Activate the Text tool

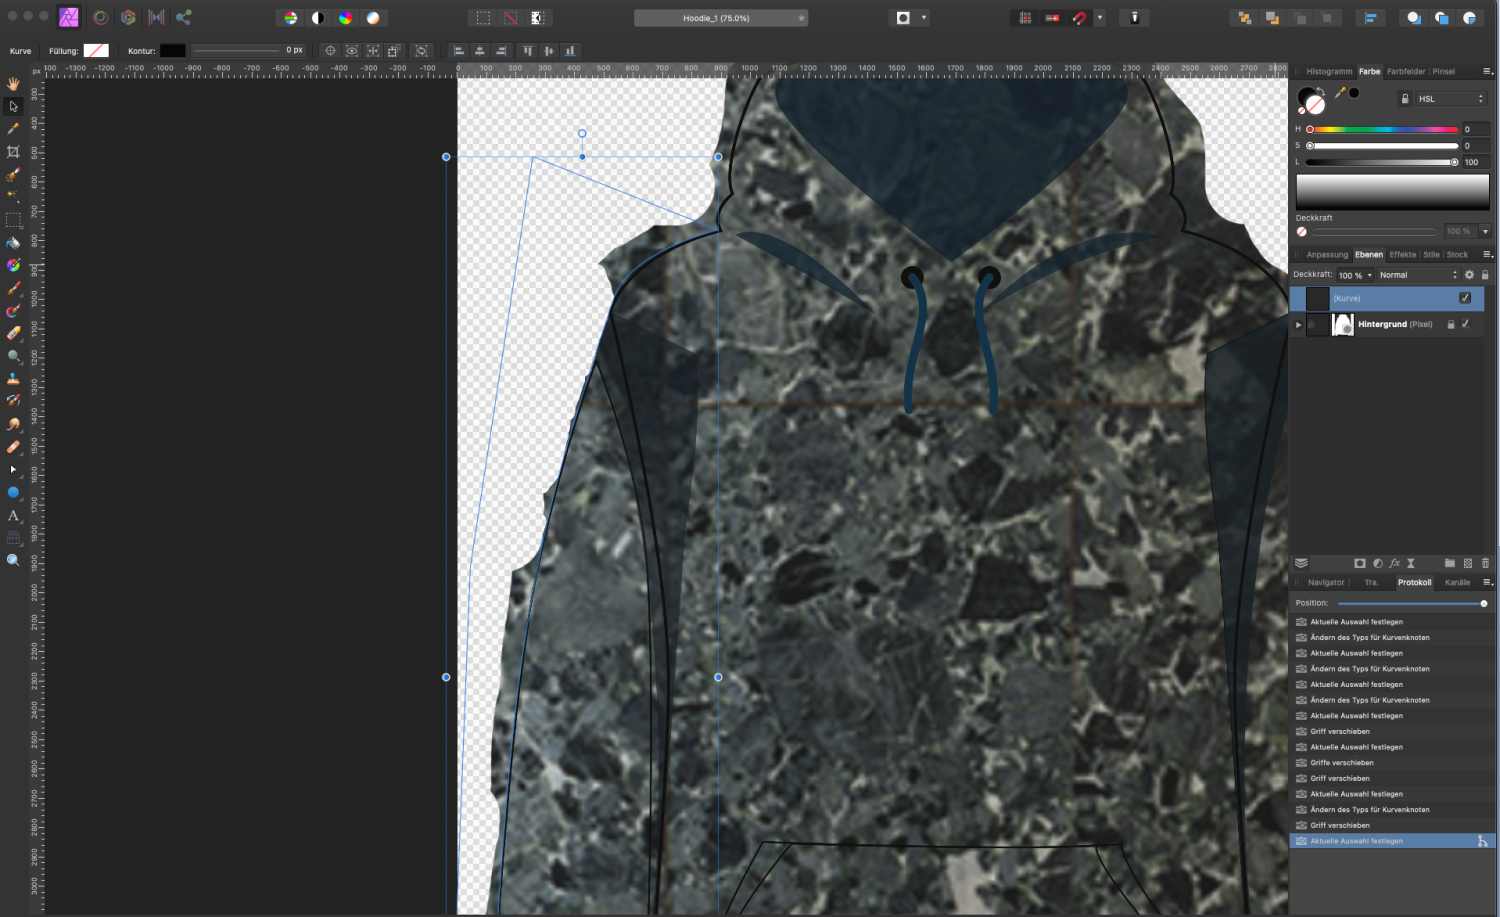pyautogui.click(x=13, y=516)
